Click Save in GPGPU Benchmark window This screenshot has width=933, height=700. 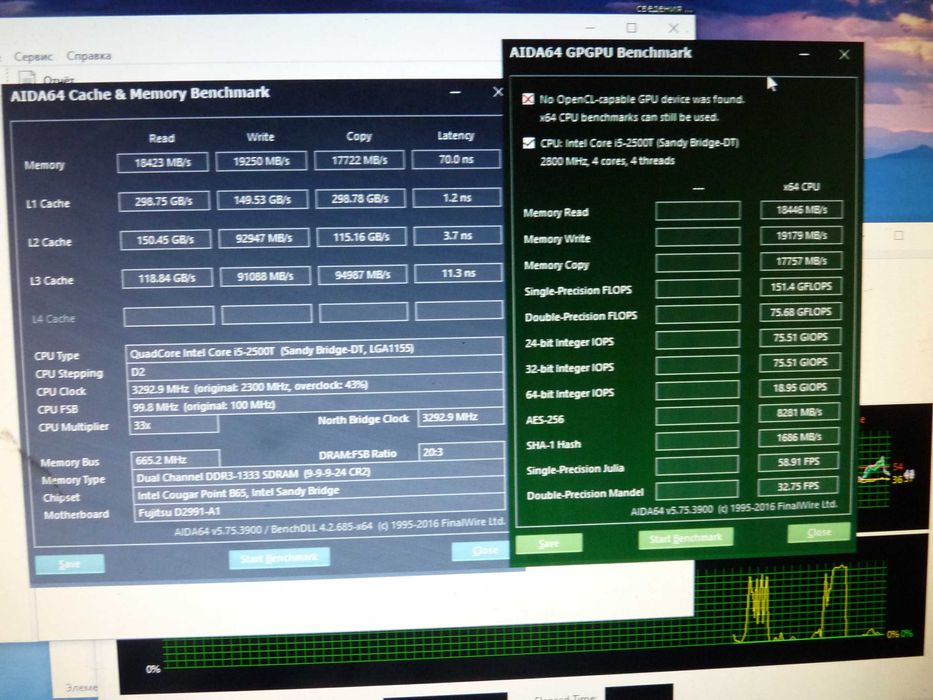click(x=549, y=543)
